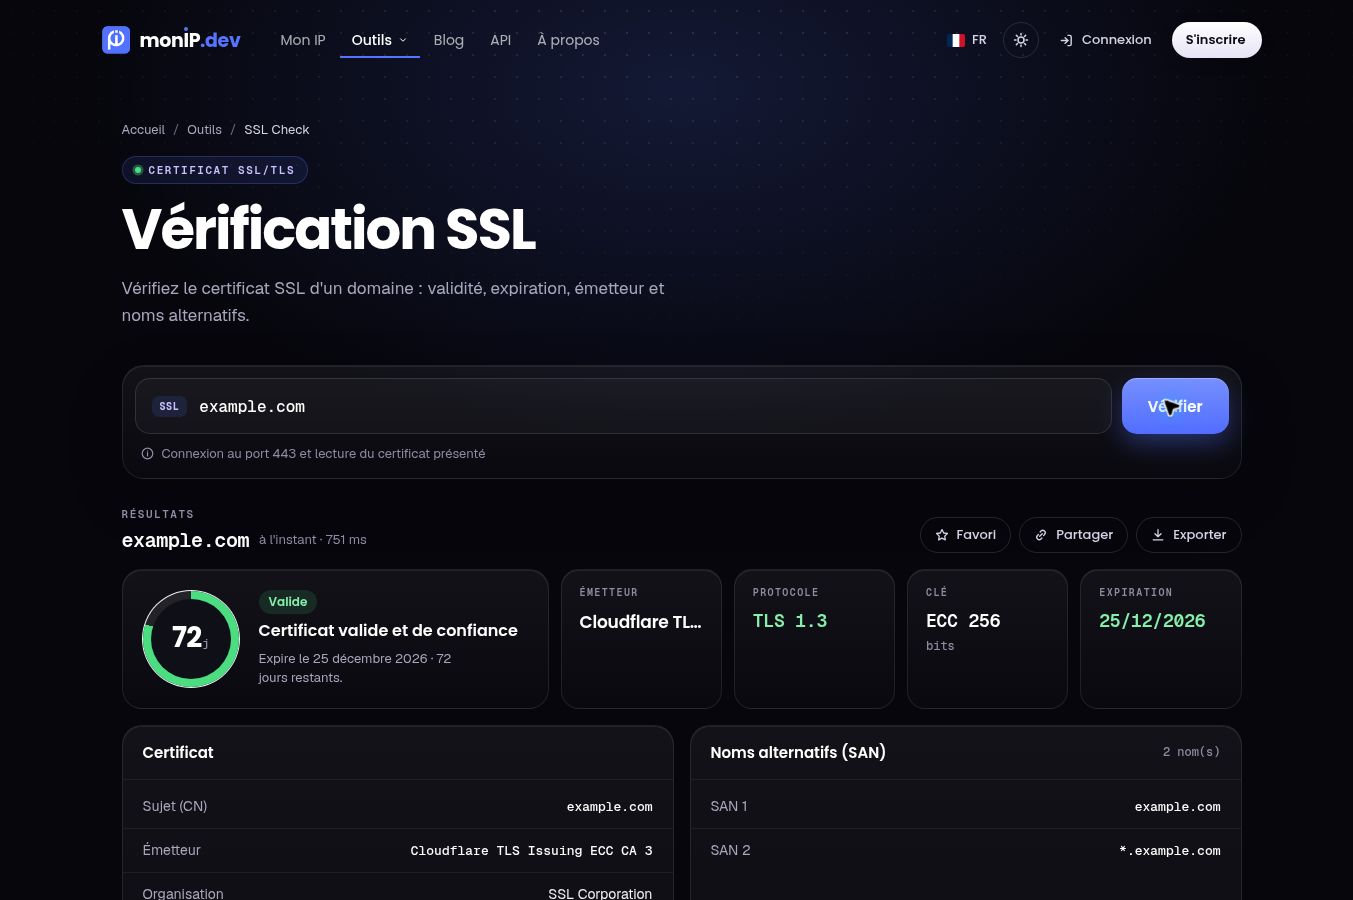Screen dimensions: 1353x900
Task: Click the TLS 1.3 protocol value
Action: [x=790, y=621]
